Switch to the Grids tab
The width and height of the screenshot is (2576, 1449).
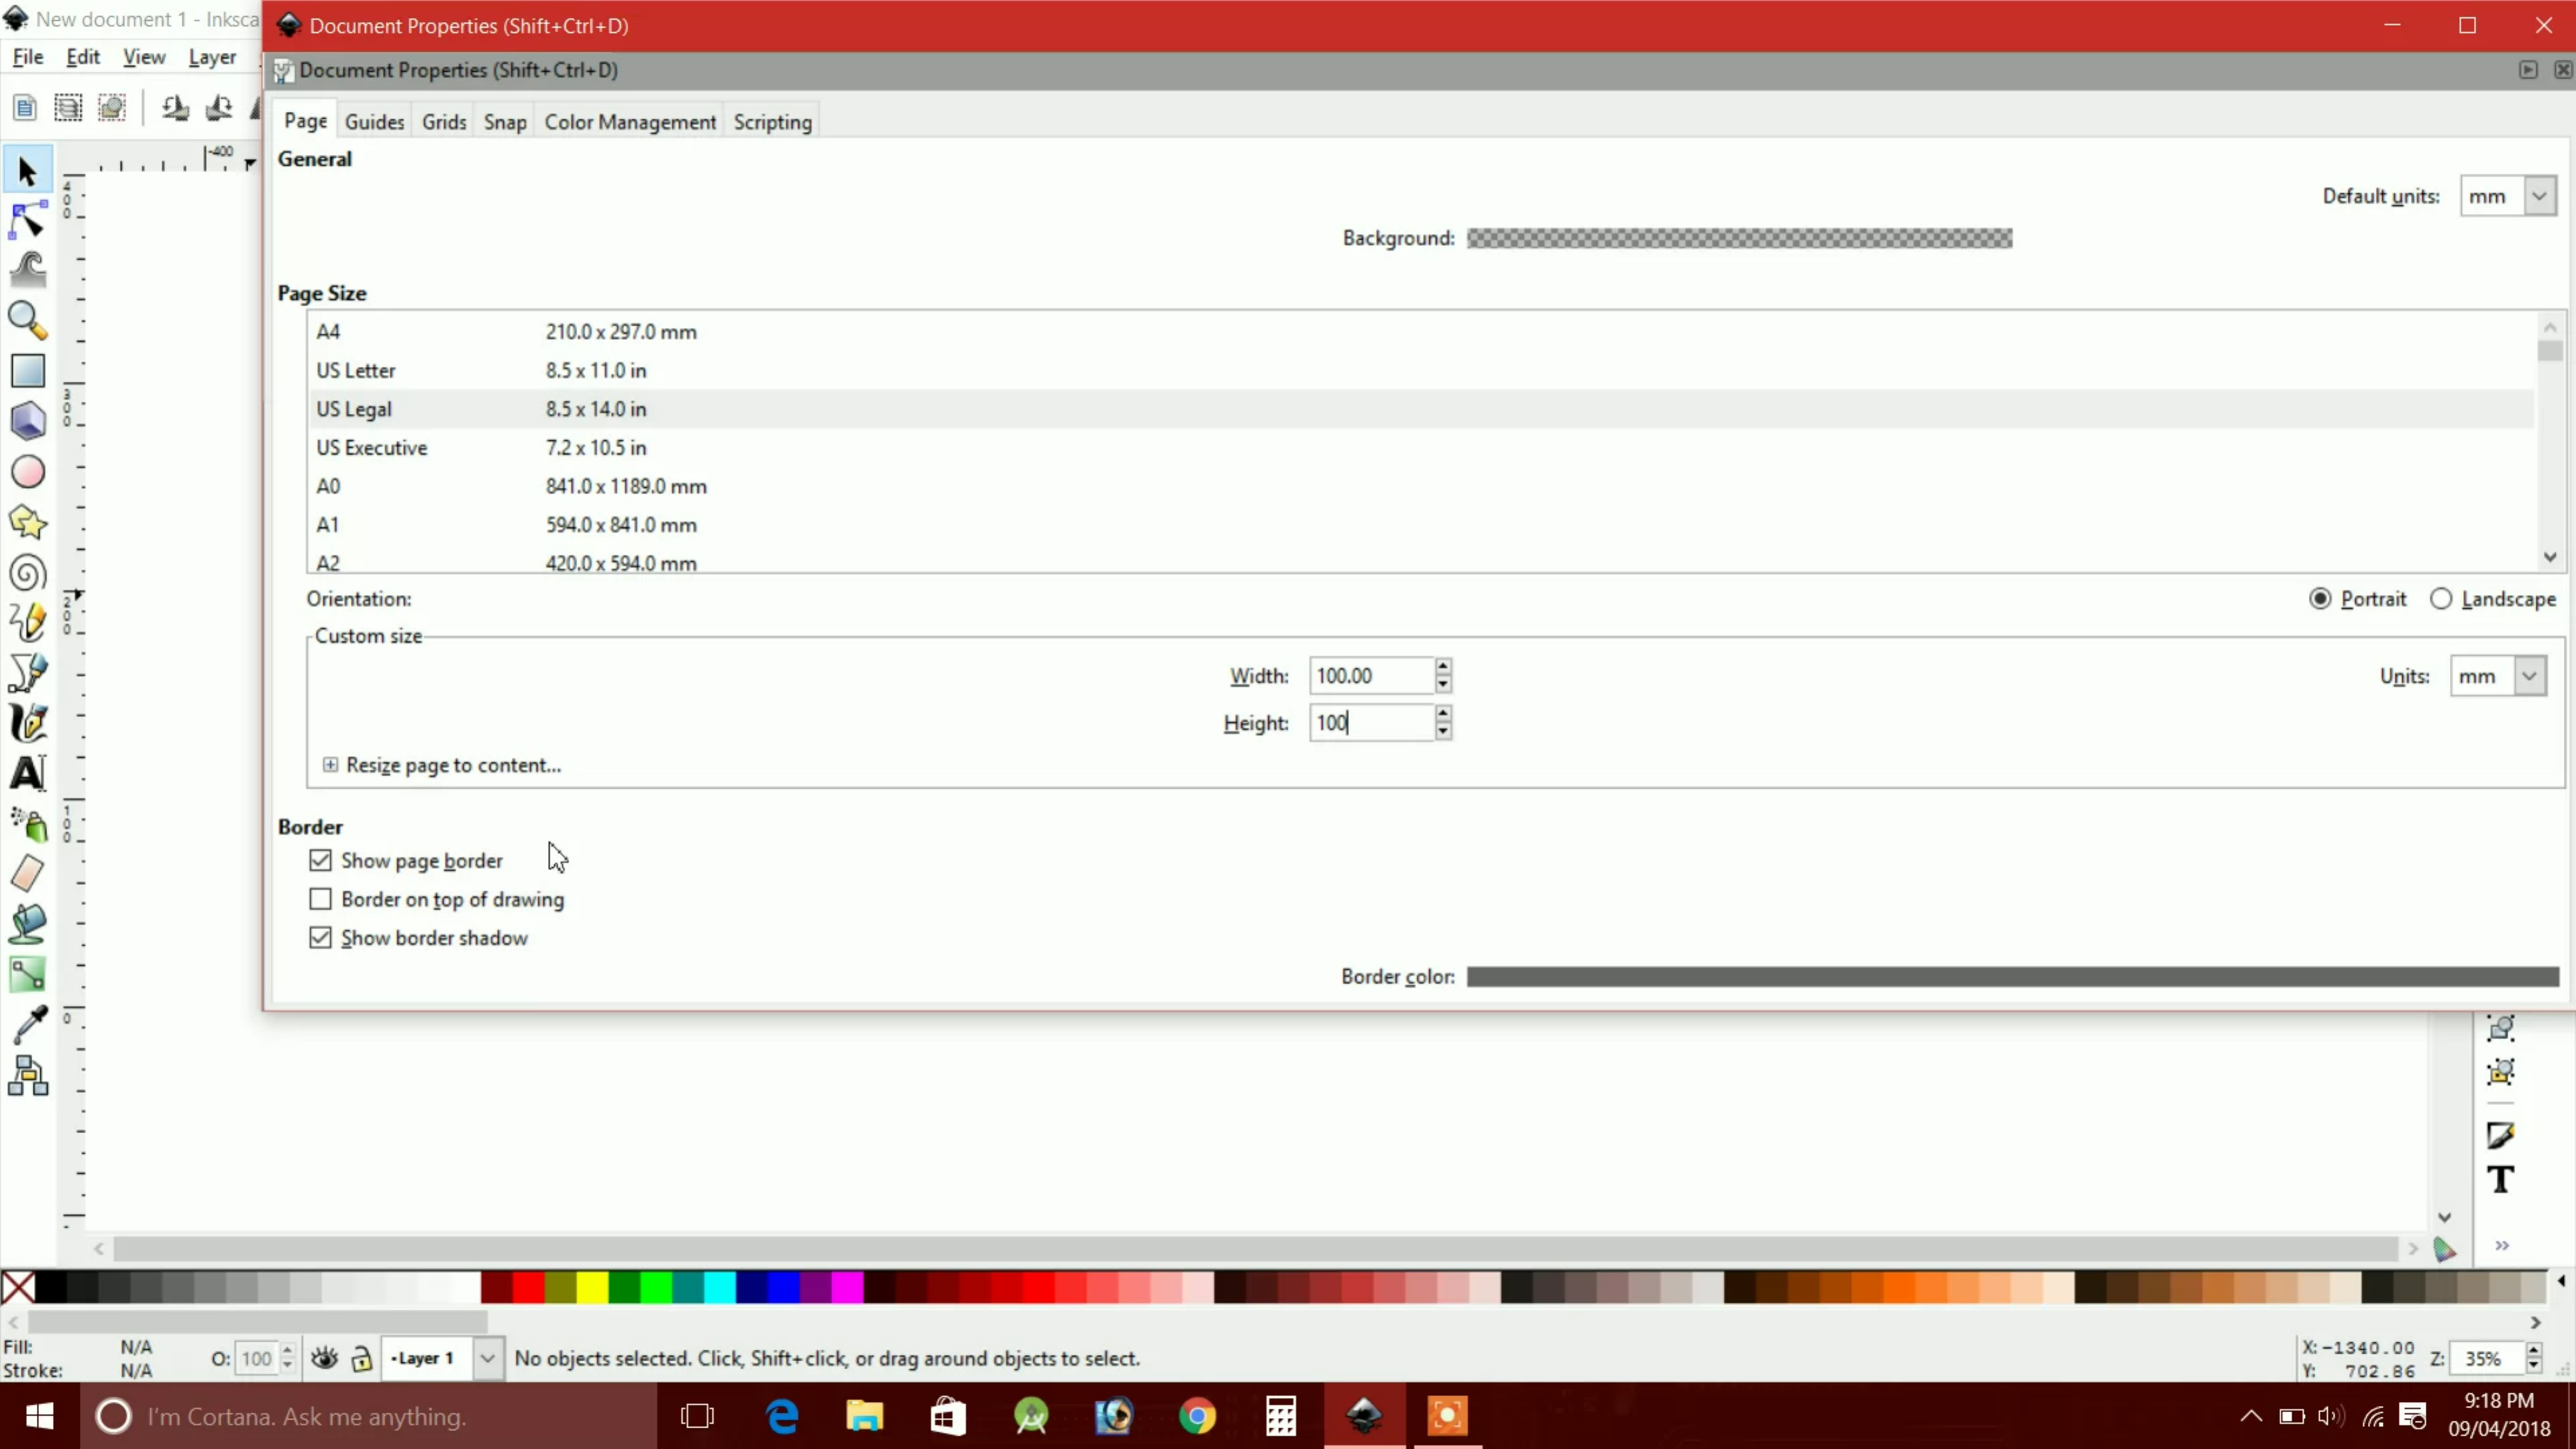[444, 122]
